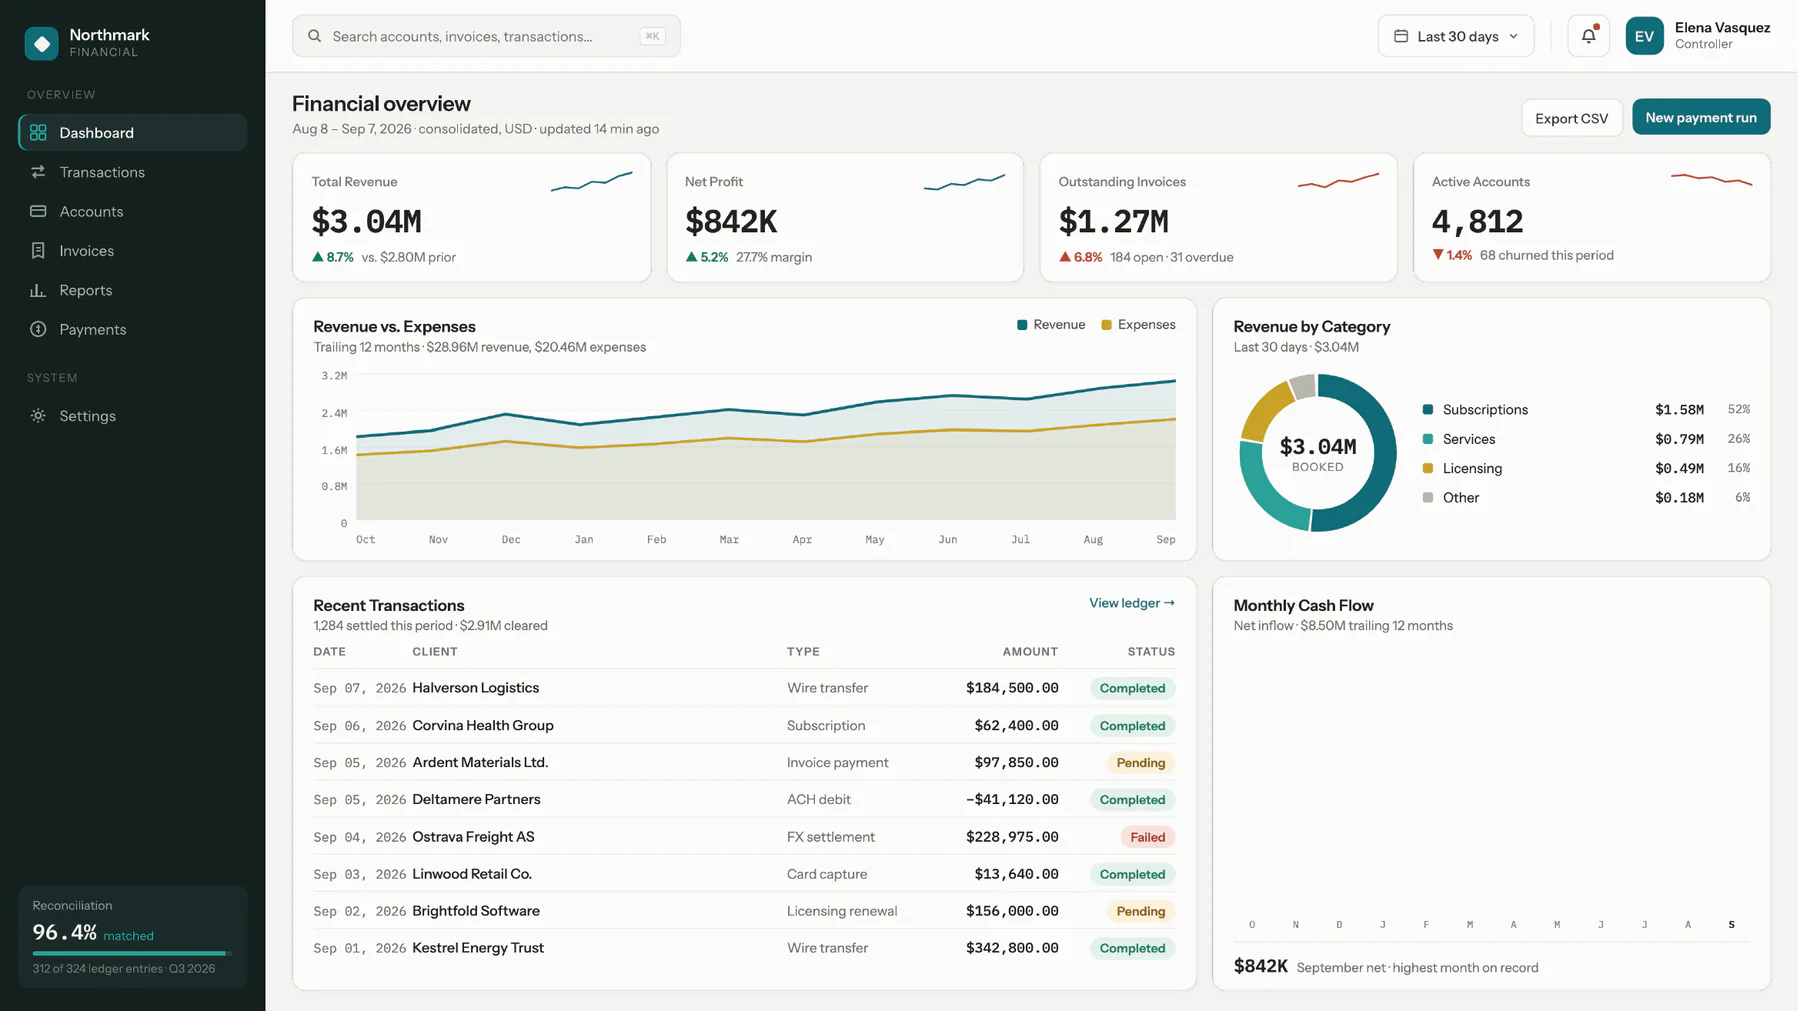The image size is (1800, 1011).
Task: Open Transactions in the sidebar
Action: [133, 172]
